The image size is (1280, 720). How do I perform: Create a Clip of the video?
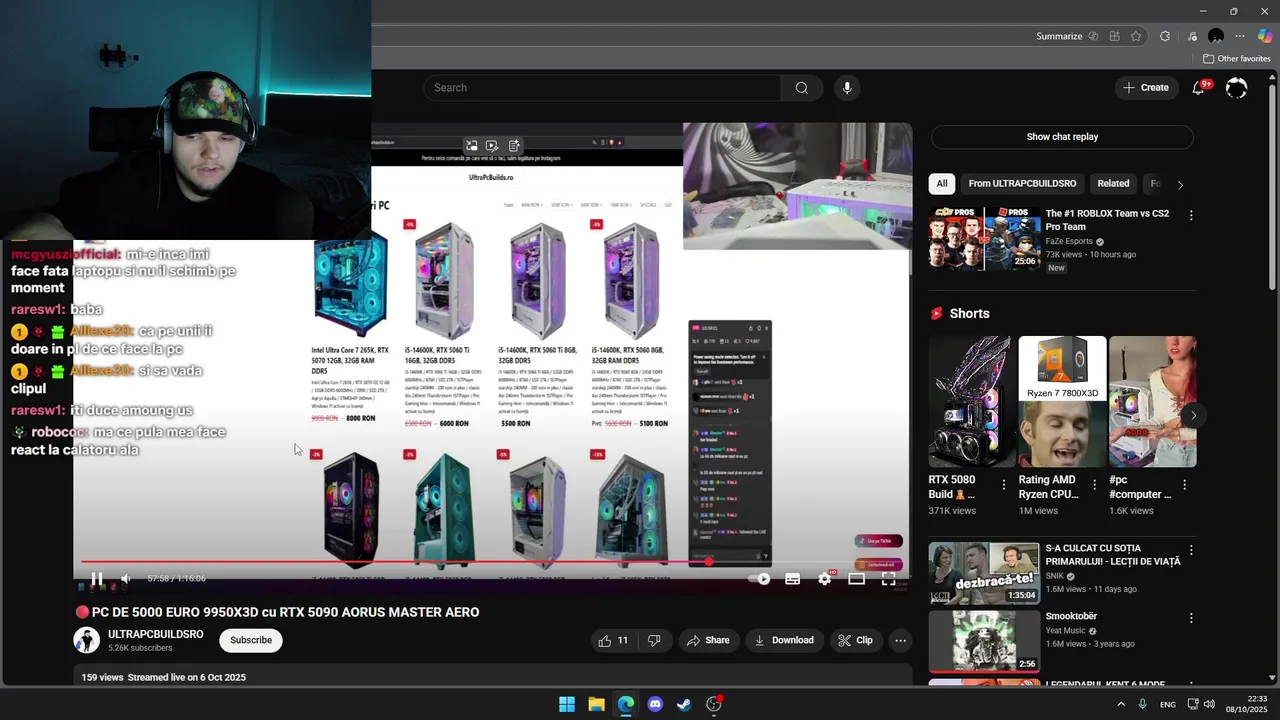click(x=855, y=640)
